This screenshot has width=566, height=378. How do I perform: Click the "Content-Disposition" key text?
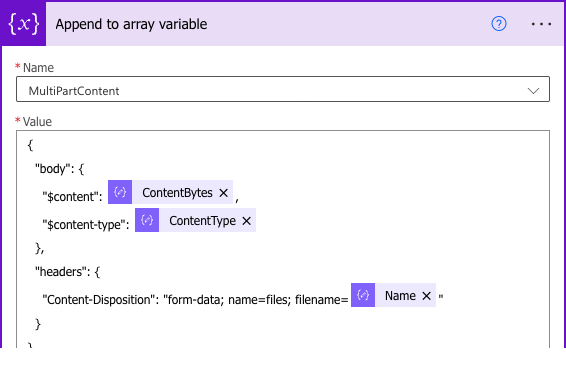tap(99, 300)
